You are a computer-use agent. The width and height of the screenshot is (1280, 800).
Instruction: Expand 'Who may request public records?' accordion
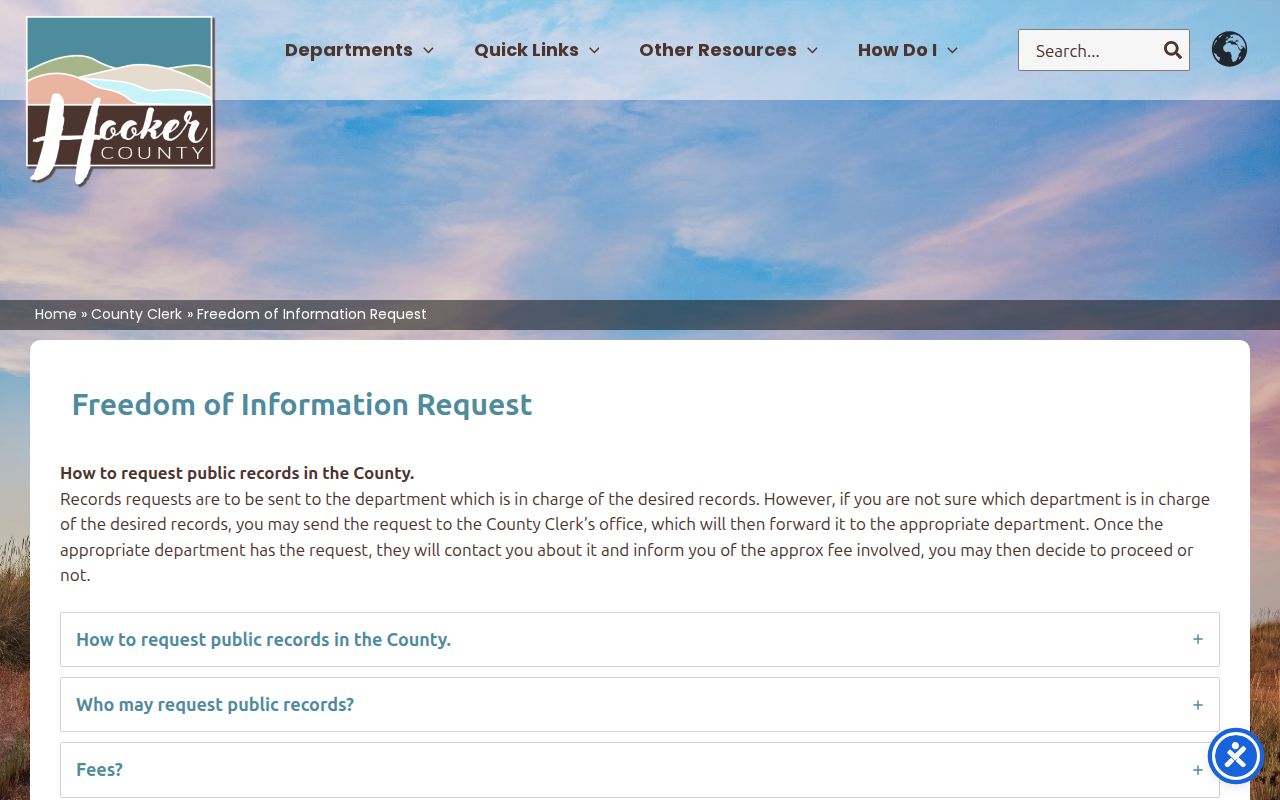pyautogui.click(x=640, y=705)
